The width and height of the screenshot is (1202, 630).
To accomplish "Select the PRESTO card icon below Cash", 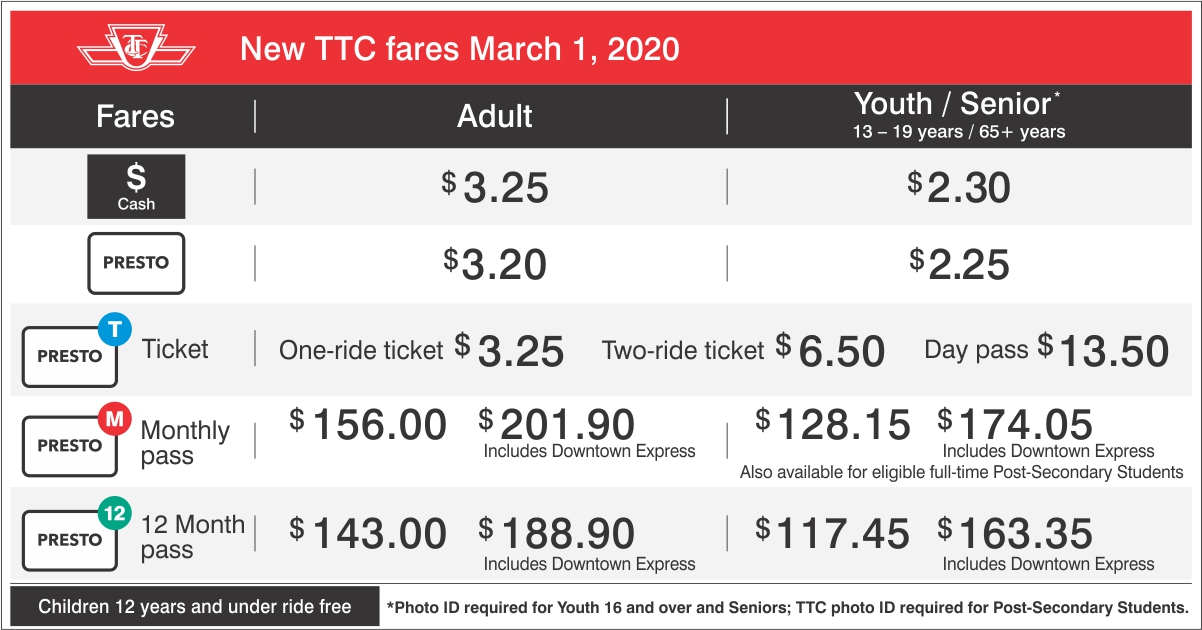I will tap(136, 263).
